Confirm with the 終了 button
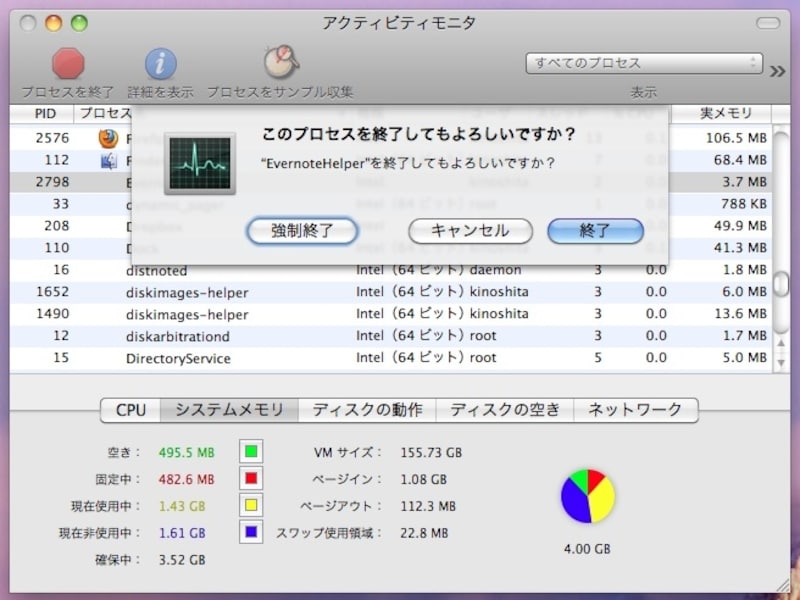The height and width of the screenshot is (600, 800). click(595, 231)
